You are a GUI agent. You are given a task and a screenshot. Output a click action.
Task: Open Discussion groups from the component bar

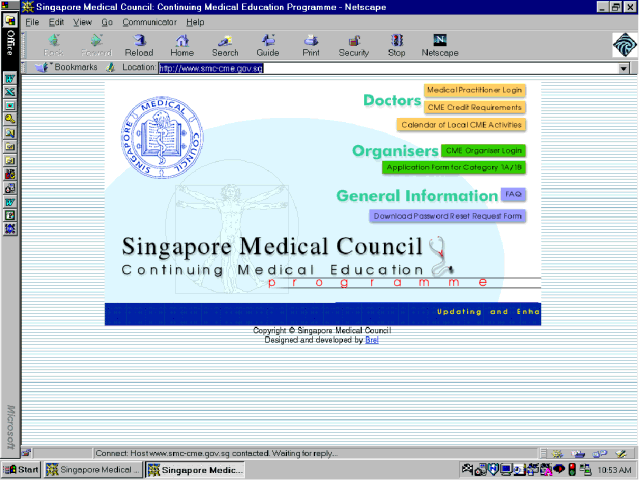pyautogui.click(x=600, y=453)
